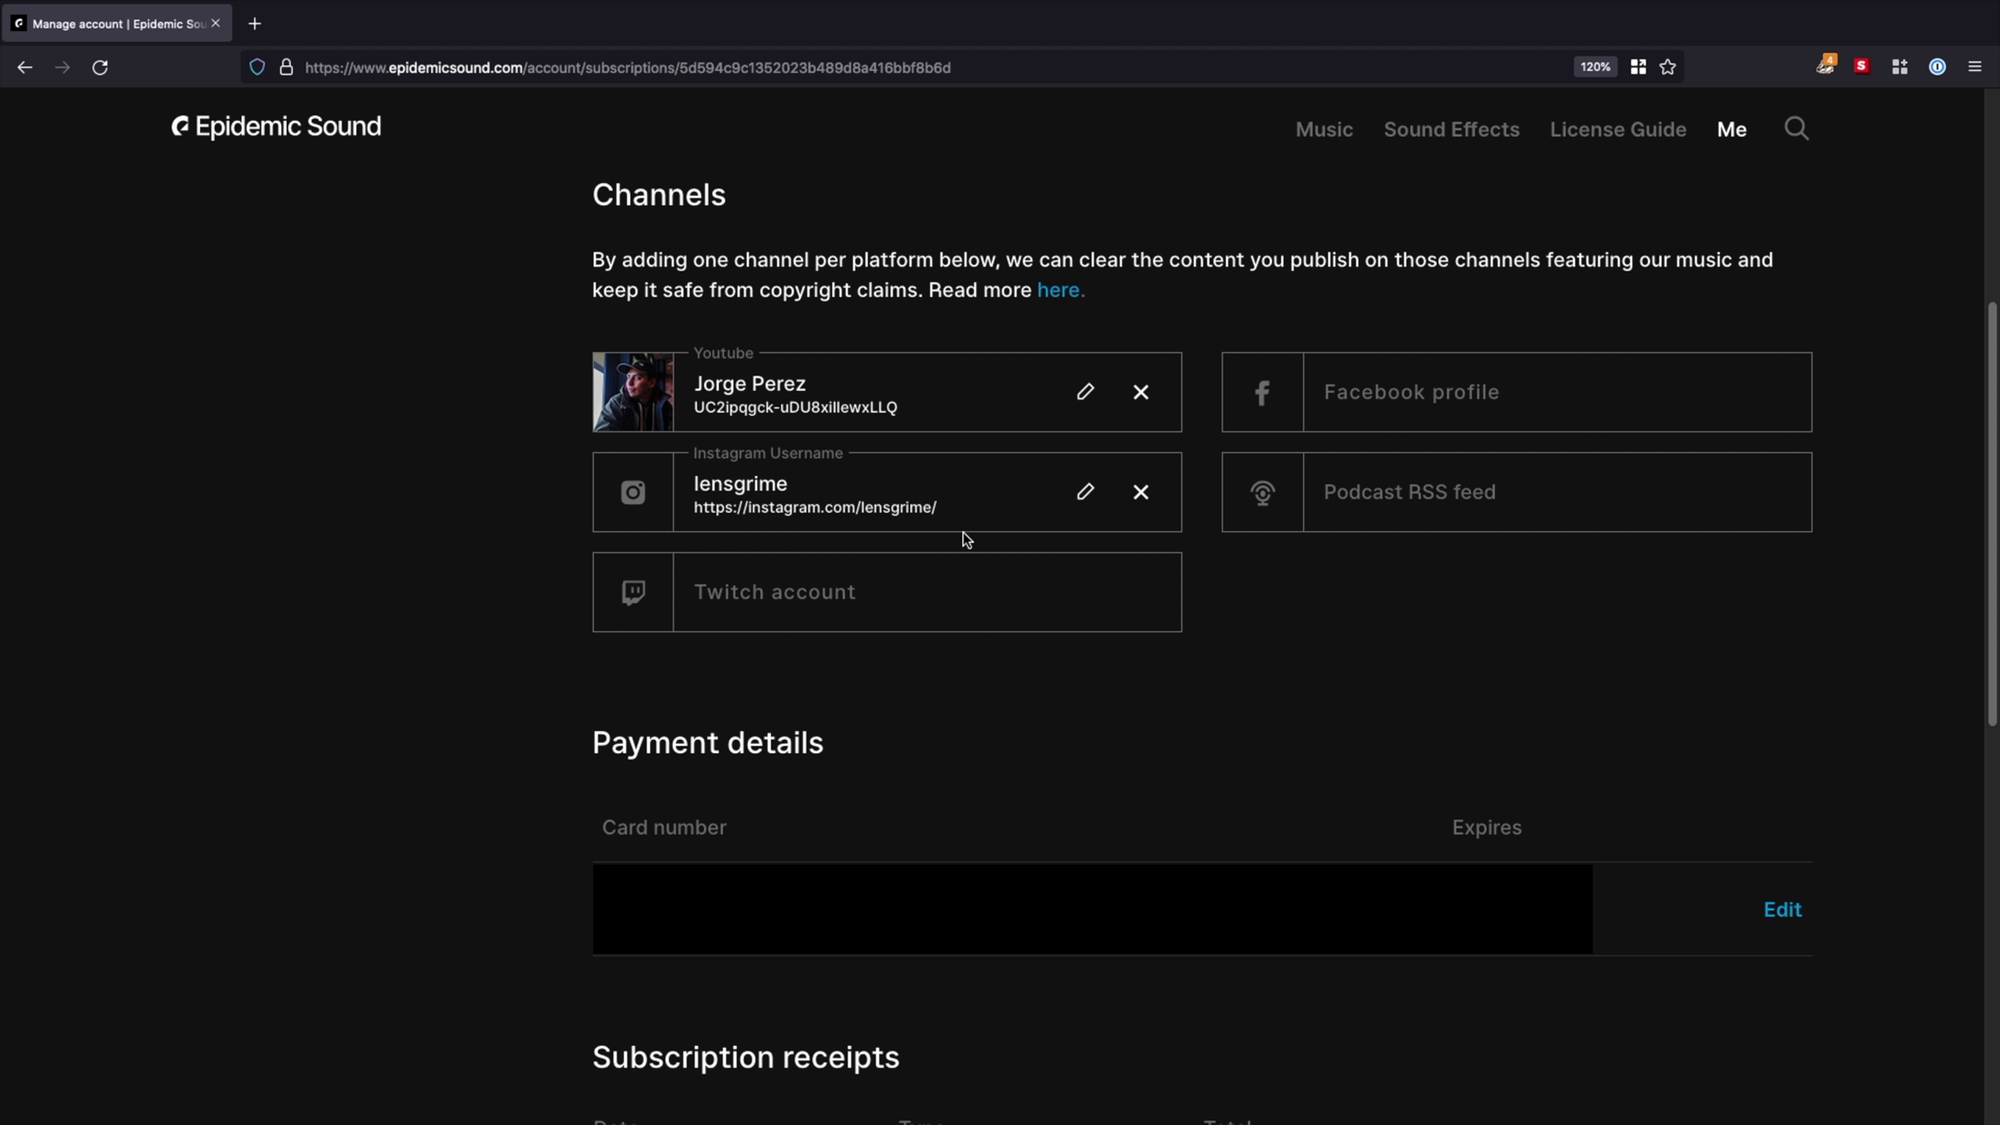Remove the Jorge Perez Youtube channel
Viewport: 2000px width, 1125px height.
1141,392
